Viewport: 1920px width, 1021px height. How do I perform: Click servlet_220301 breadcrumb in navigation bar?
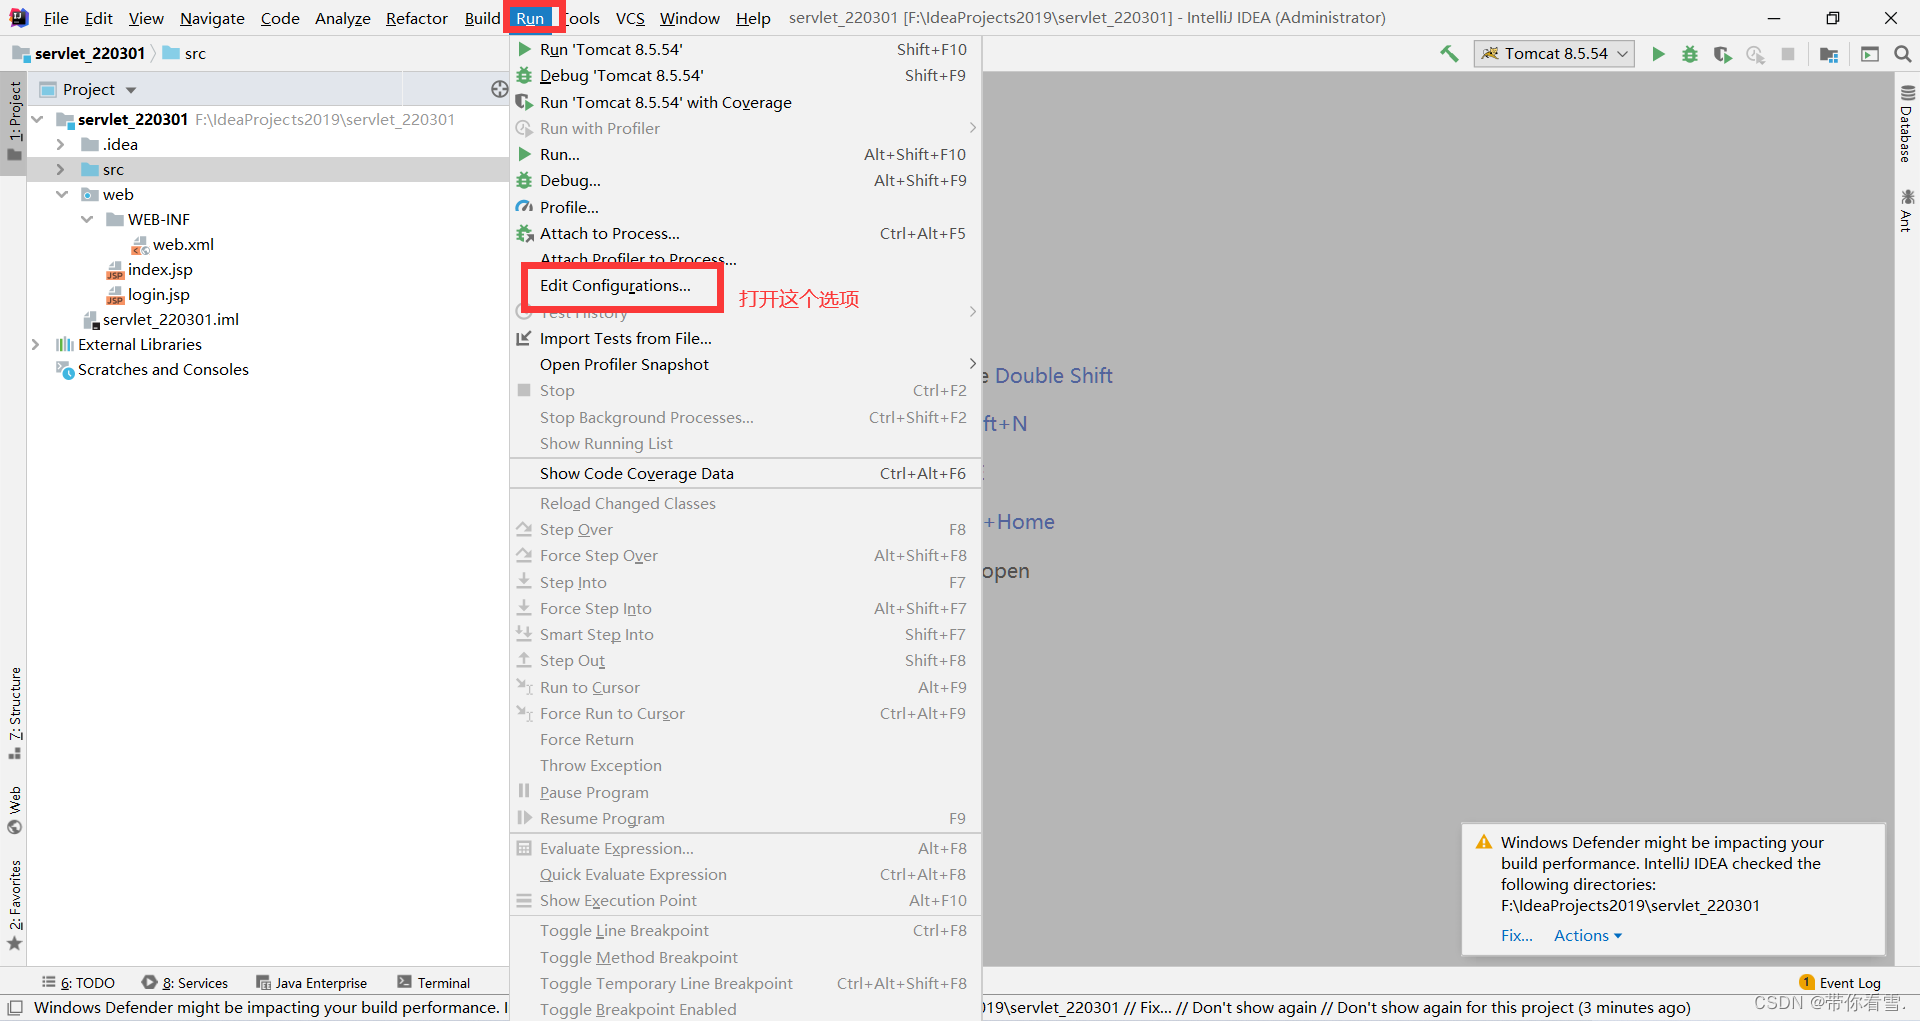coord(80,53)
